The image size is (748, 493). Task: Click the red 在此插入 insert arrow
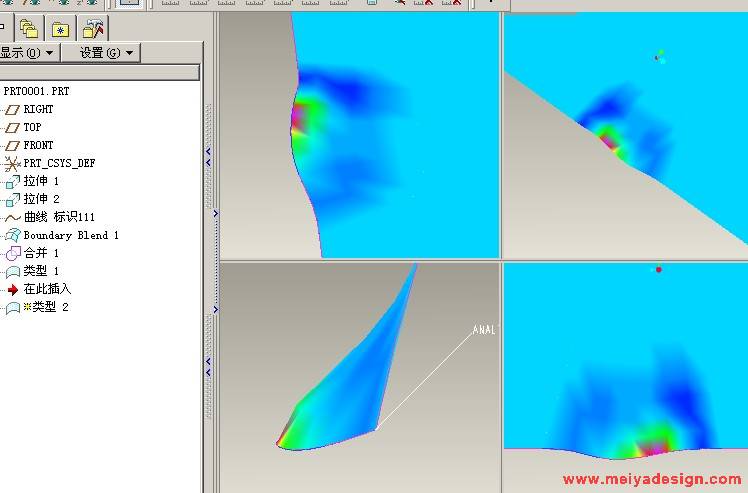pyautogui.click(x=13, y=290)
